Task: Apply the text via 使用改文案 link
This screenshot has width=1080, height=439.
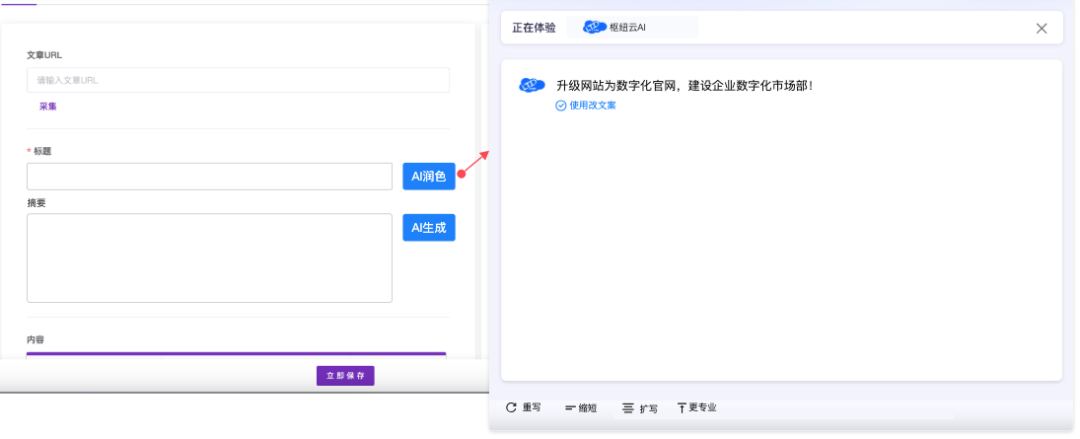Action: (x=592, y=105)
